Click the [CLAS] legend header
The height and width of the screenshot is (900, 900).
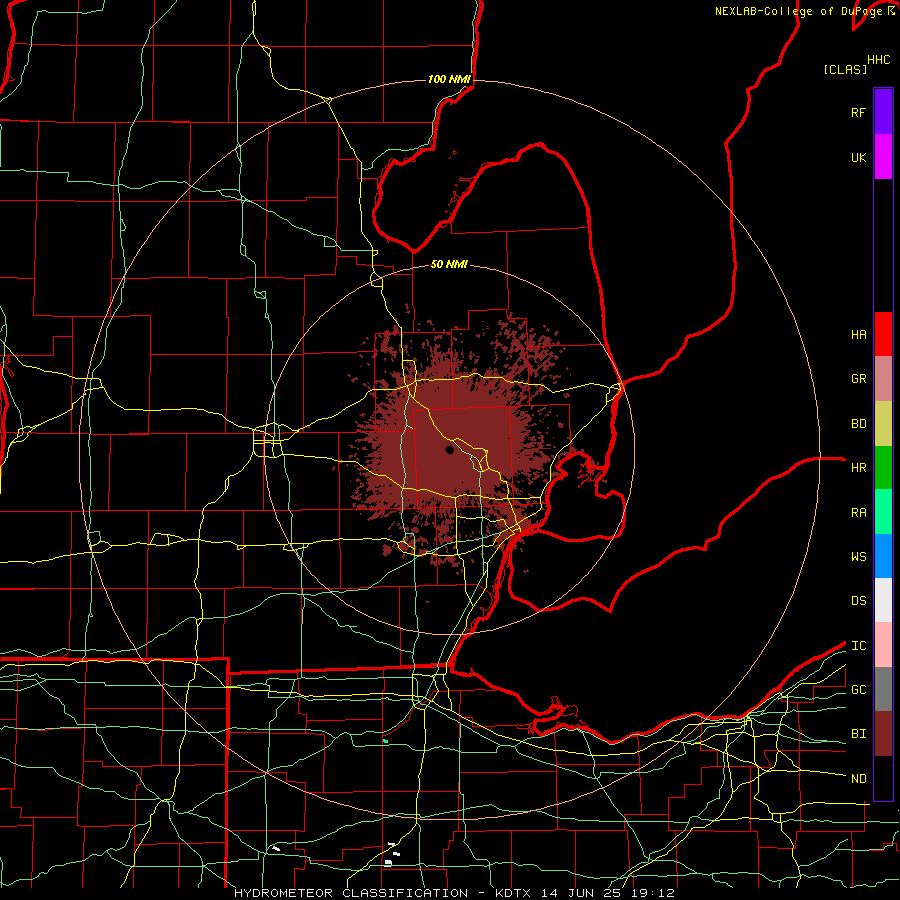point(845,70)
